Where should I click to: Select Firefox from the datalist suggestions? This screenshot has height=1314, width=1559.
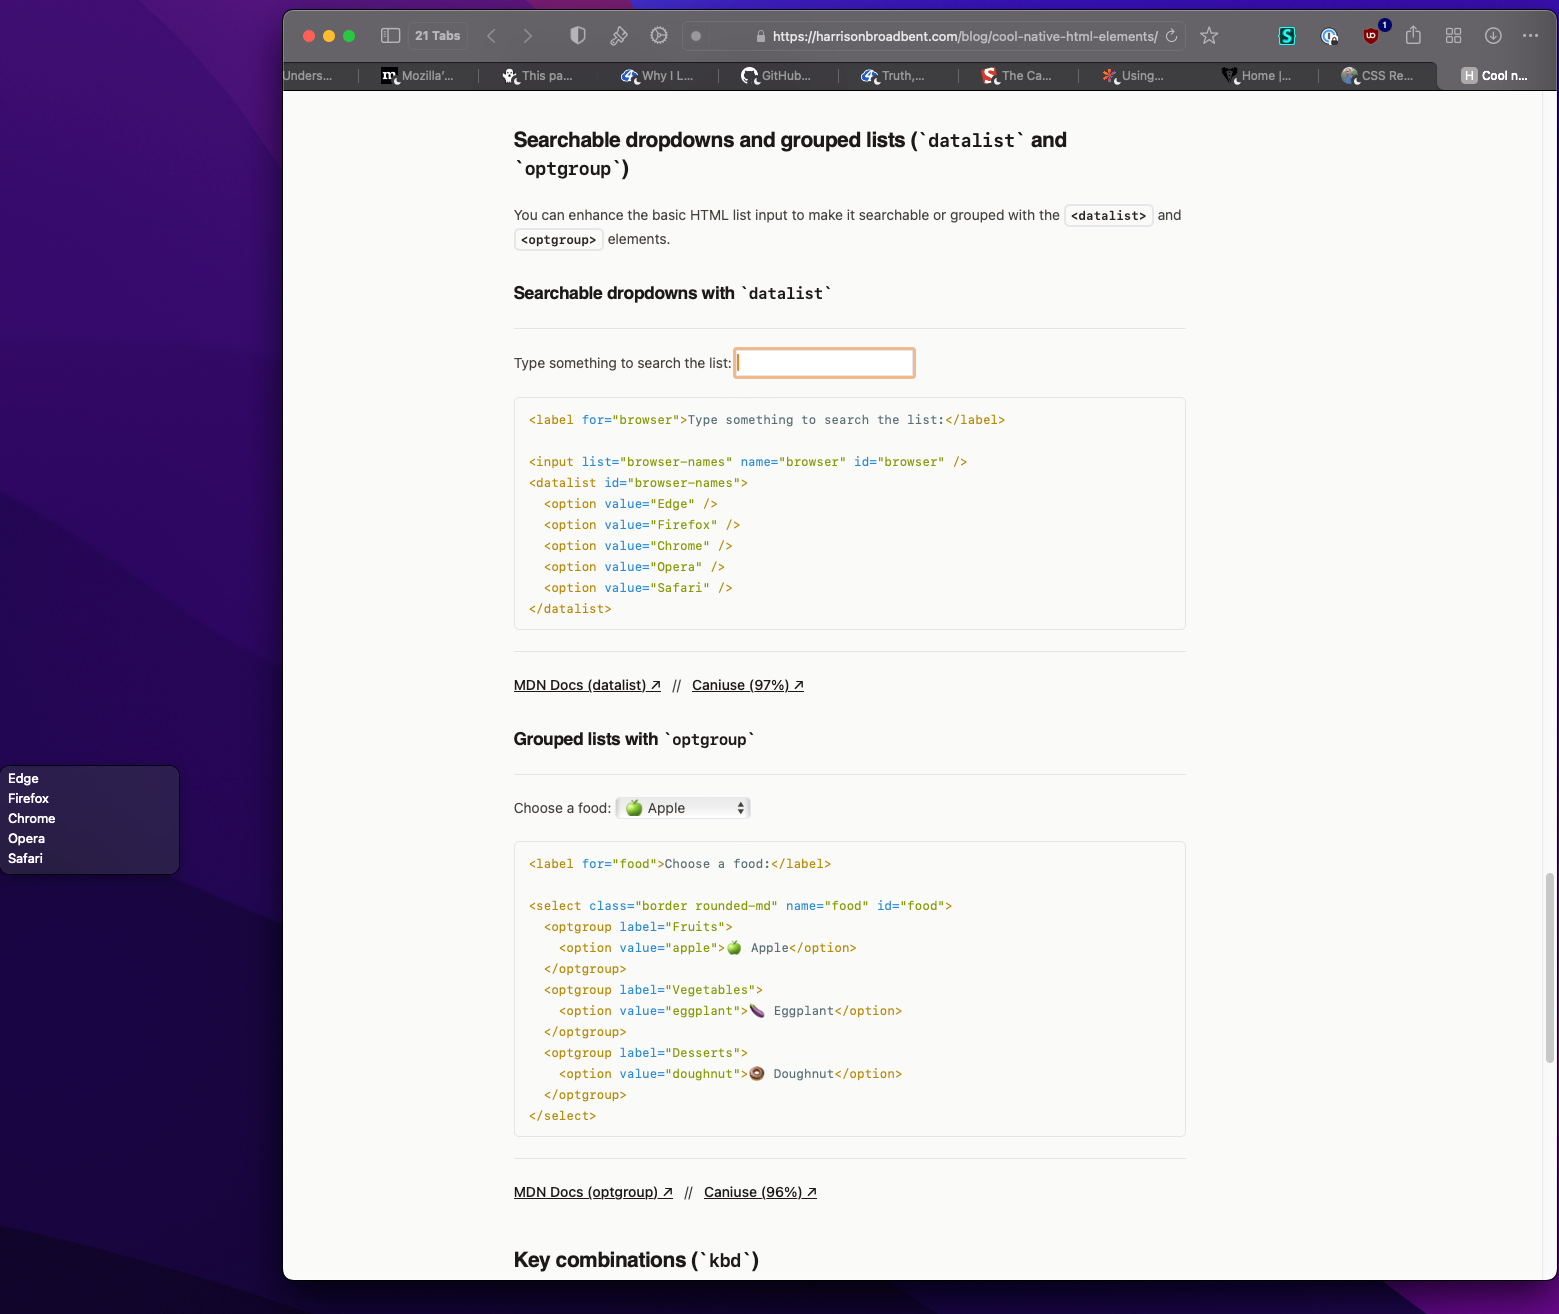(29, 798)
